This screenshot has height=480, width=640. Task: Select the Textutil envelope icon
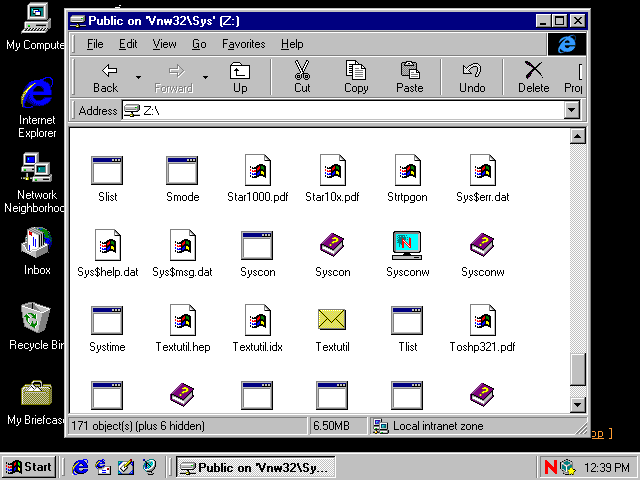tap(332, 321)
